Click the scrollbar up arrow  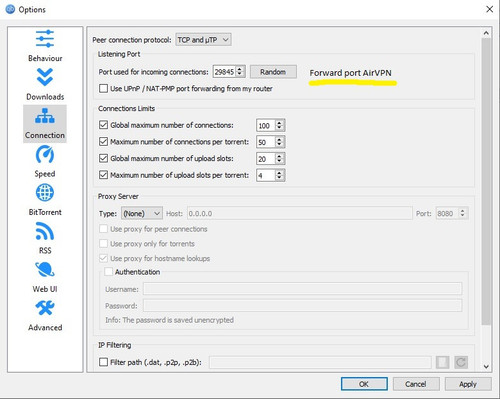(486, 33)
